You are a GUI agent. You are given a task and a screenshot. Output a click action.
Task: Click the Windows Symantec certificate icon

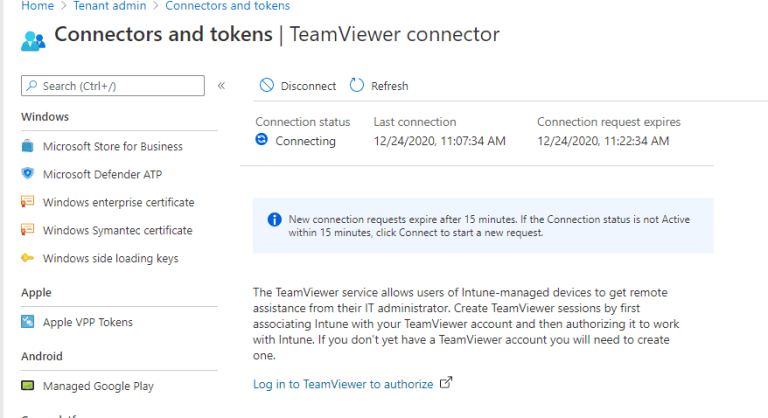[x=28, y=230]
